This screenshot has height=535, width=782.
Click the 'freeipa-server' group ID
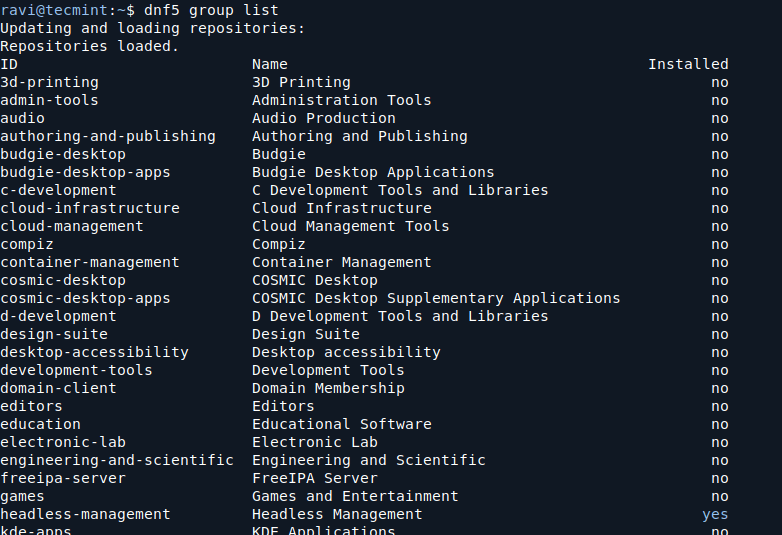coord(62,478)
